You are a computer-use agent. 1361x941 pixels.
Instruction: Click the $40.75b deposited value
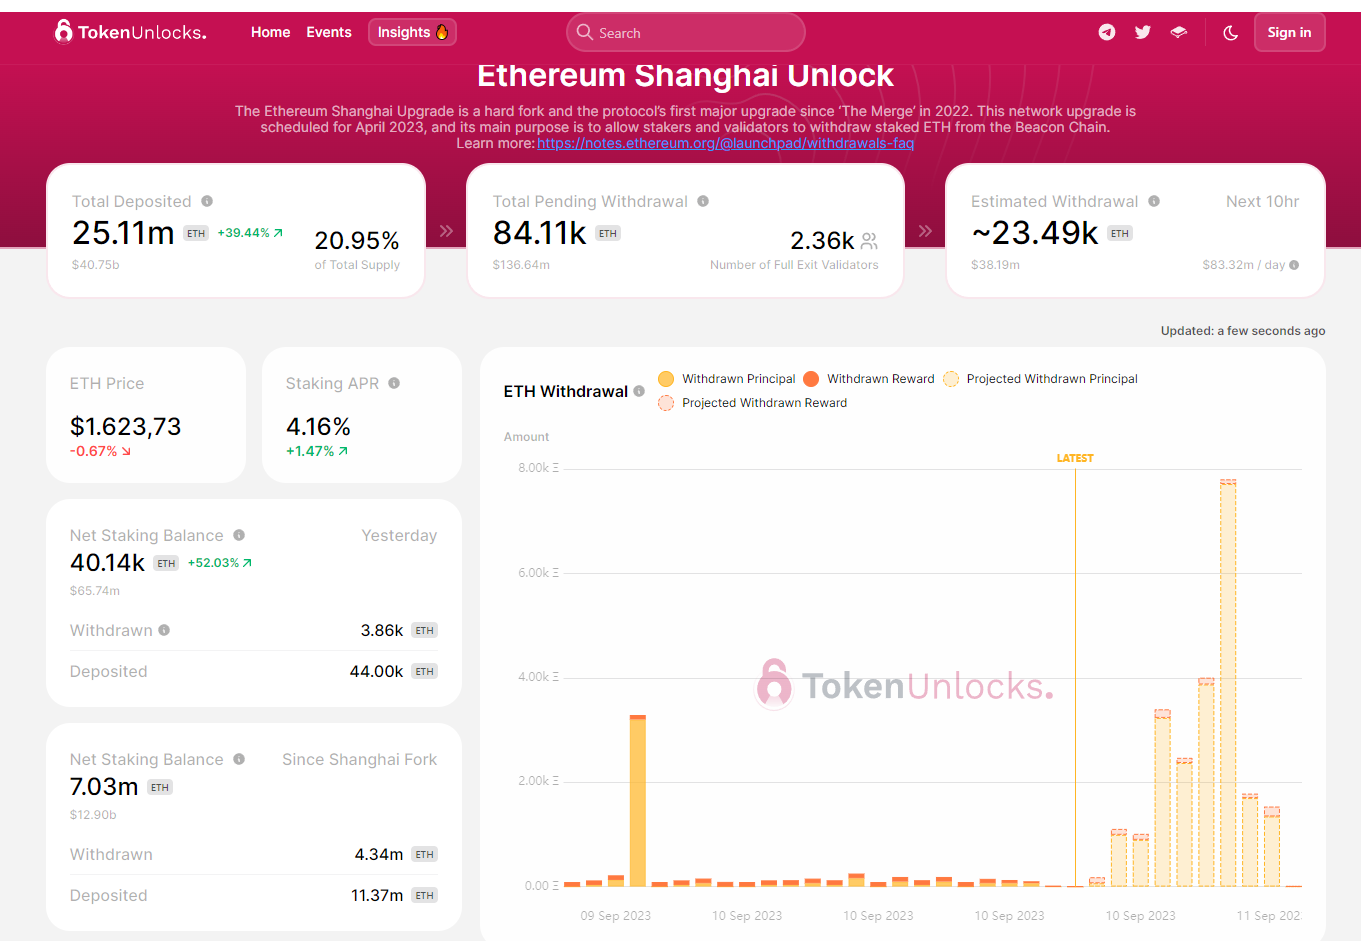point(96,265)
